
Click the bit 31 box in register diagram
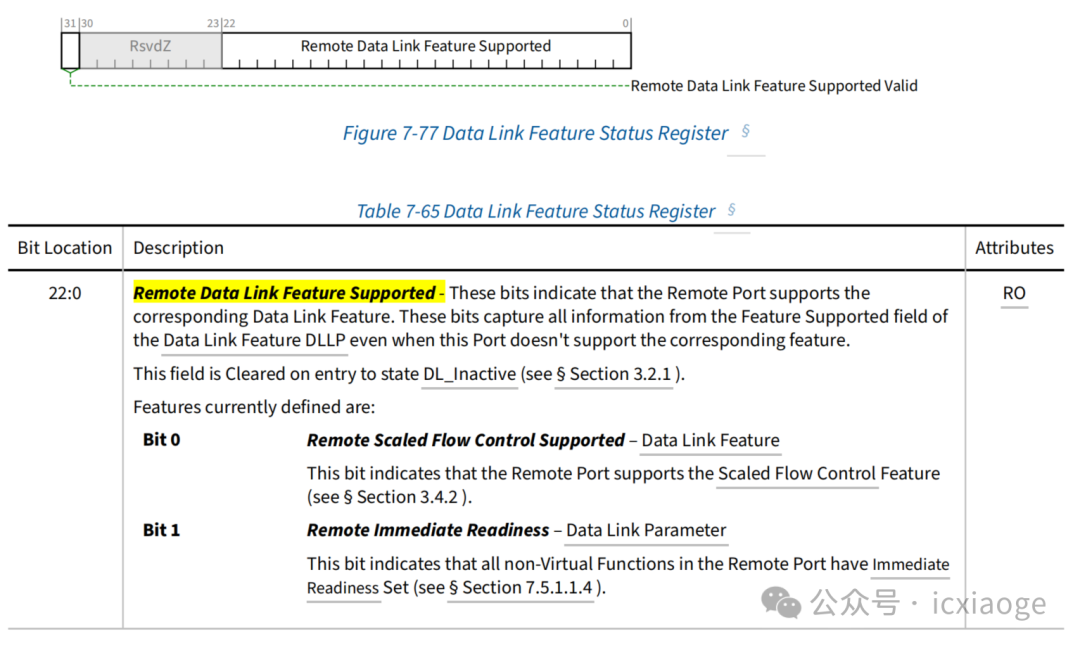70,49
